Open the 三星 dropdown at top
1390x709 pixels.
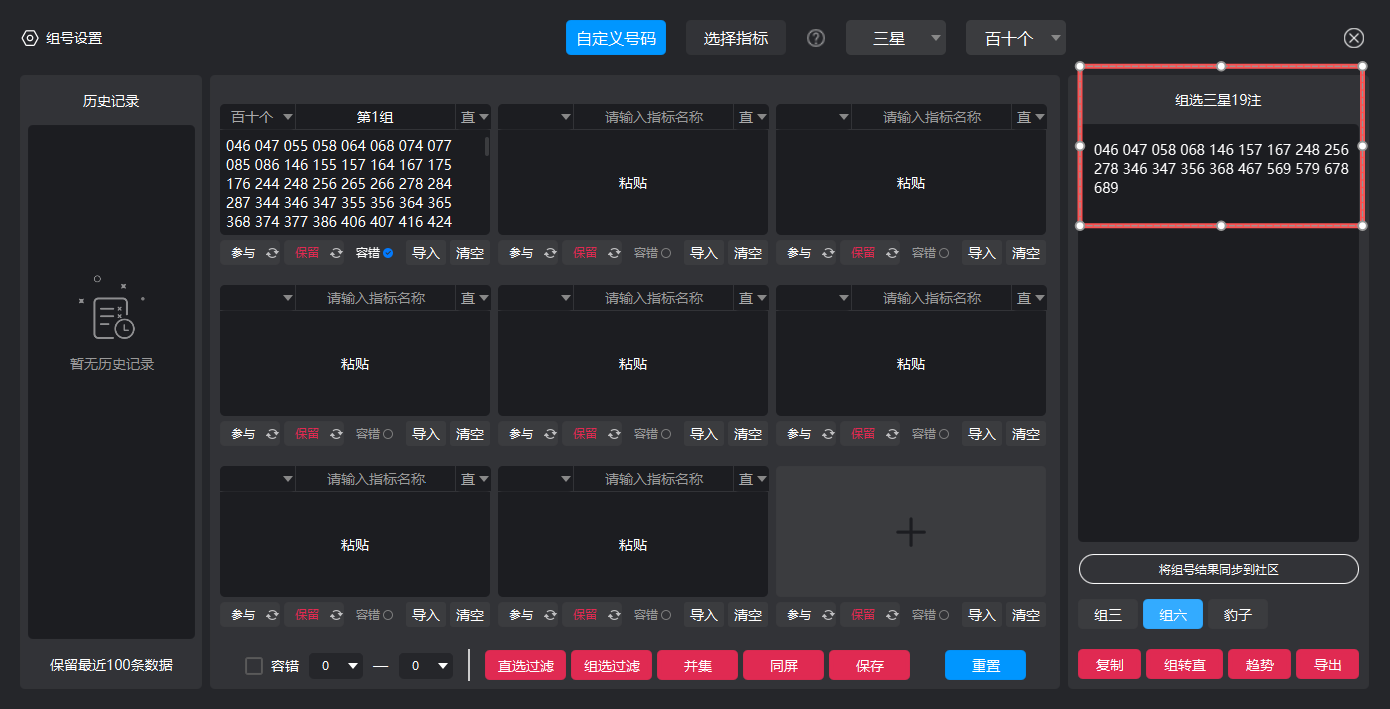point(895,38)
